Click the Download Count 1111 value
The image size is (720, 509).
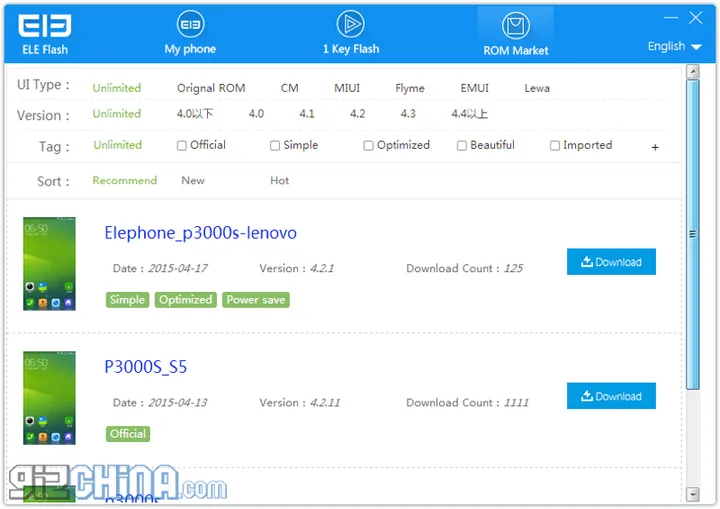click(x=516, y=403)
